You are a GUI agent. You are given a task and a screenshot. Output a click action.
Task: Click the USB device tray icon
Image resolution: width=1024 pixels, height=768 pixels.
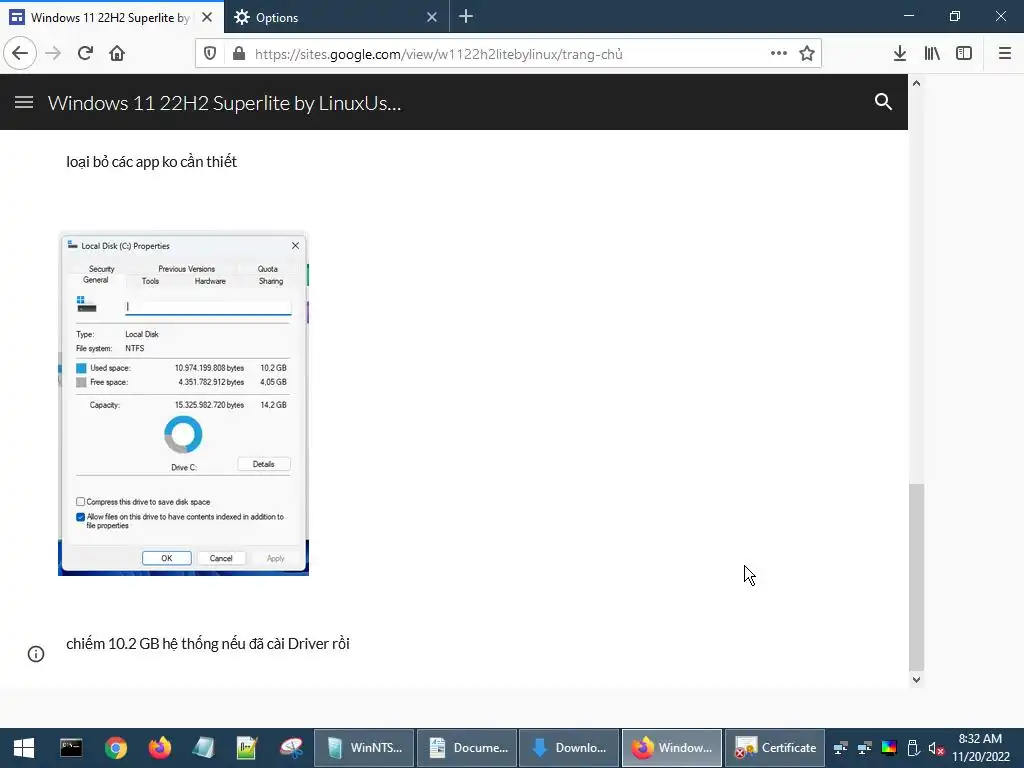[913, 748]
